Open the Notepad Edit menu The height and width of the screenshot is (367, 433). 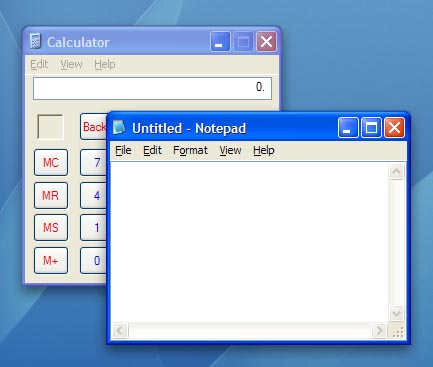(x=152, y=150)
